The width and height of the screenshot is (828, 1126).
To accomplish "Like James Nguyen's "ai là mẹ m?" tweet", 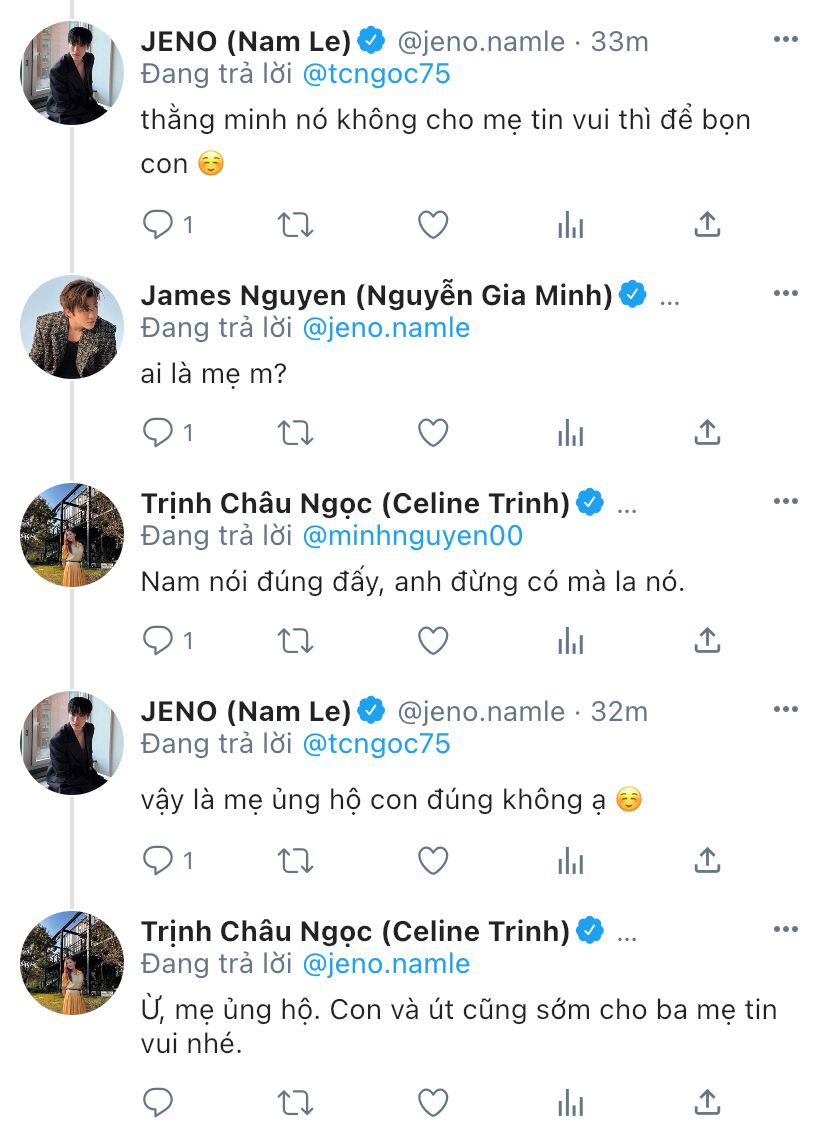I will click(x=432, y=433).
